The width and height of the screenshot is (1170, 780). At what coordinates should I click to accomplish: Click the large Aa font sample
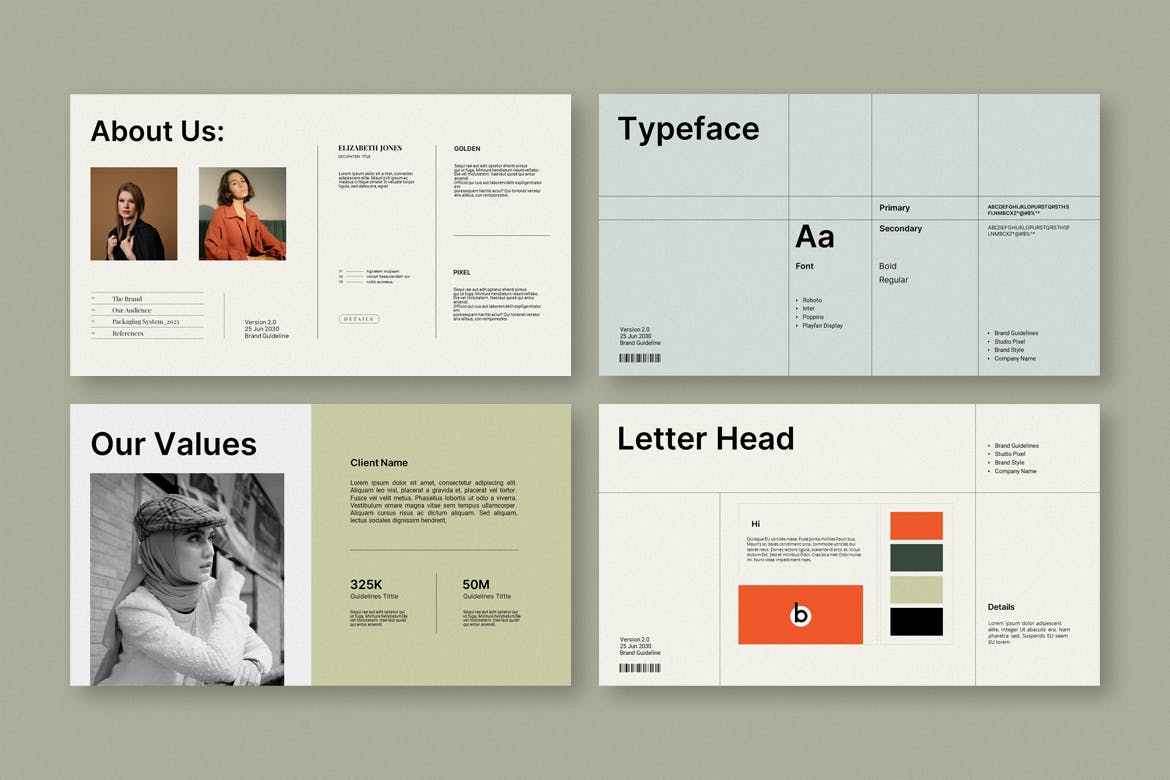[814, 237]
